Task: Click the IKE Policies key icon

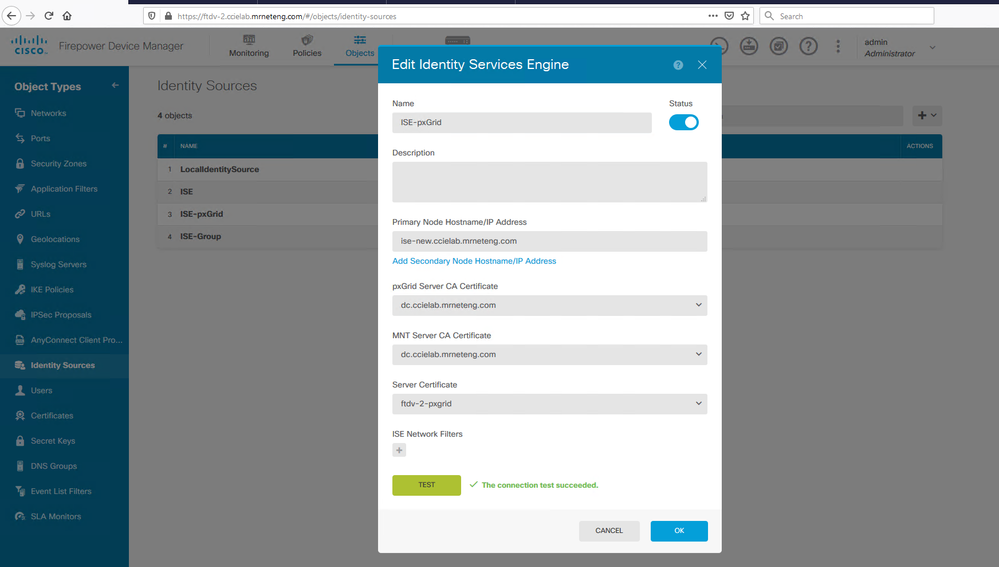Action: click(x=20, y=290)
